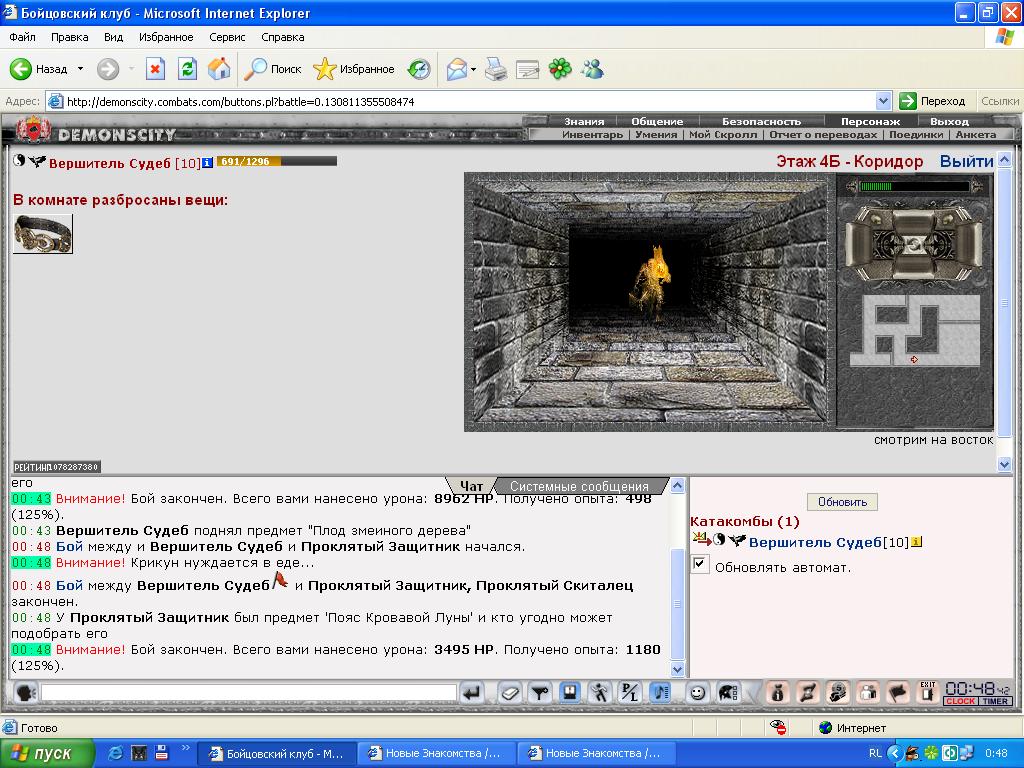The width and height of the screenshot is (1024, 768).
Task: Pick up the belt item thumbnail
Action: pos(43,234)
